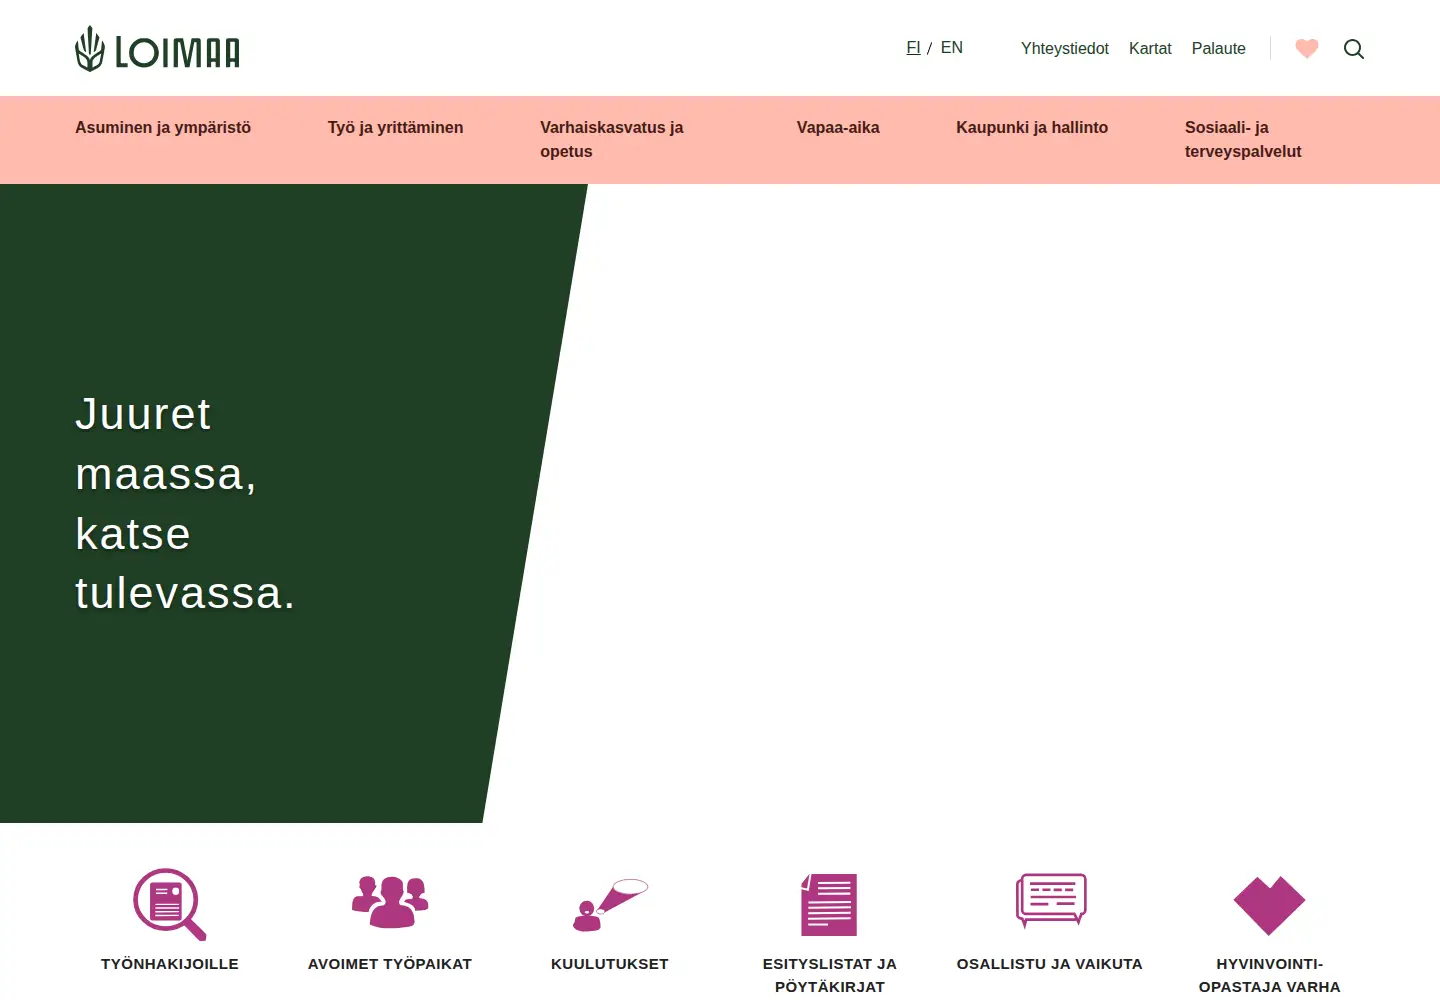
Task: Click the HYVINVOINTI-OPASTAJA VARHA label
Action: point(1270,975)
